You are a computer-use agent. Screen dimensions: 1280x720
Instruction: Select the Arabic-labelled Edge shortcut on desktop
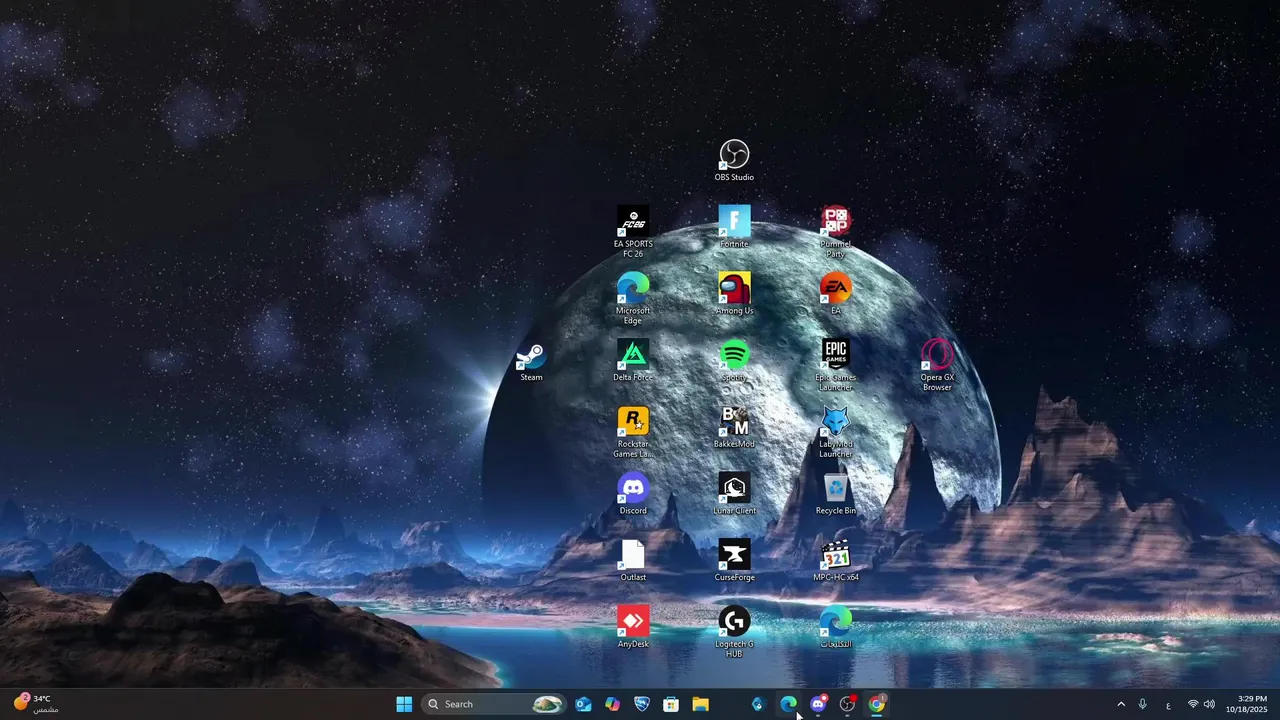point(835,628)
